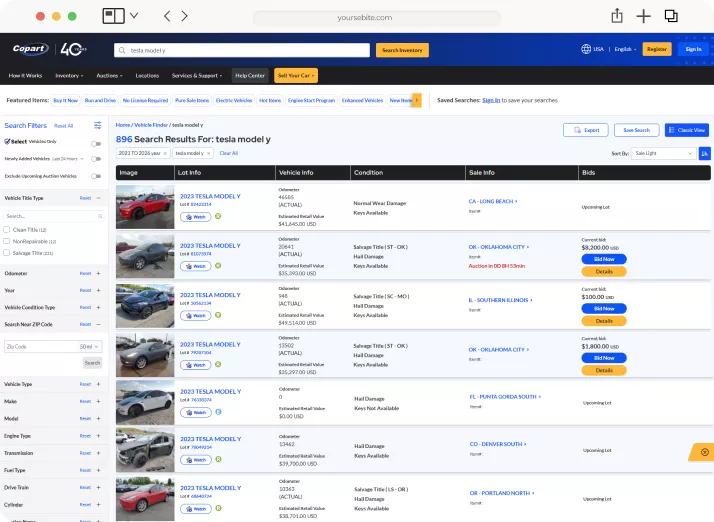Expand the Make filter
The height and width of the screenshot is (522, 714).
(98, 401)
